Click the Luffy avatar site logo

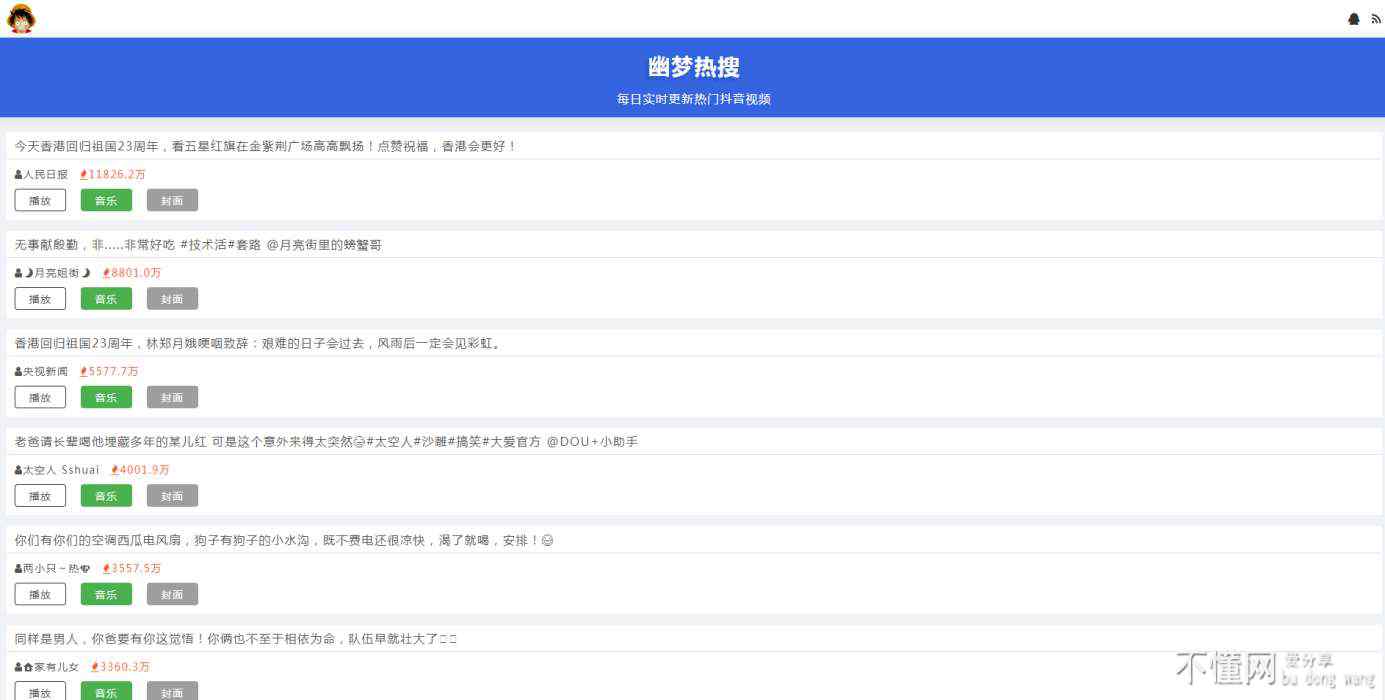pyautogui.click(x=21, y=19)
